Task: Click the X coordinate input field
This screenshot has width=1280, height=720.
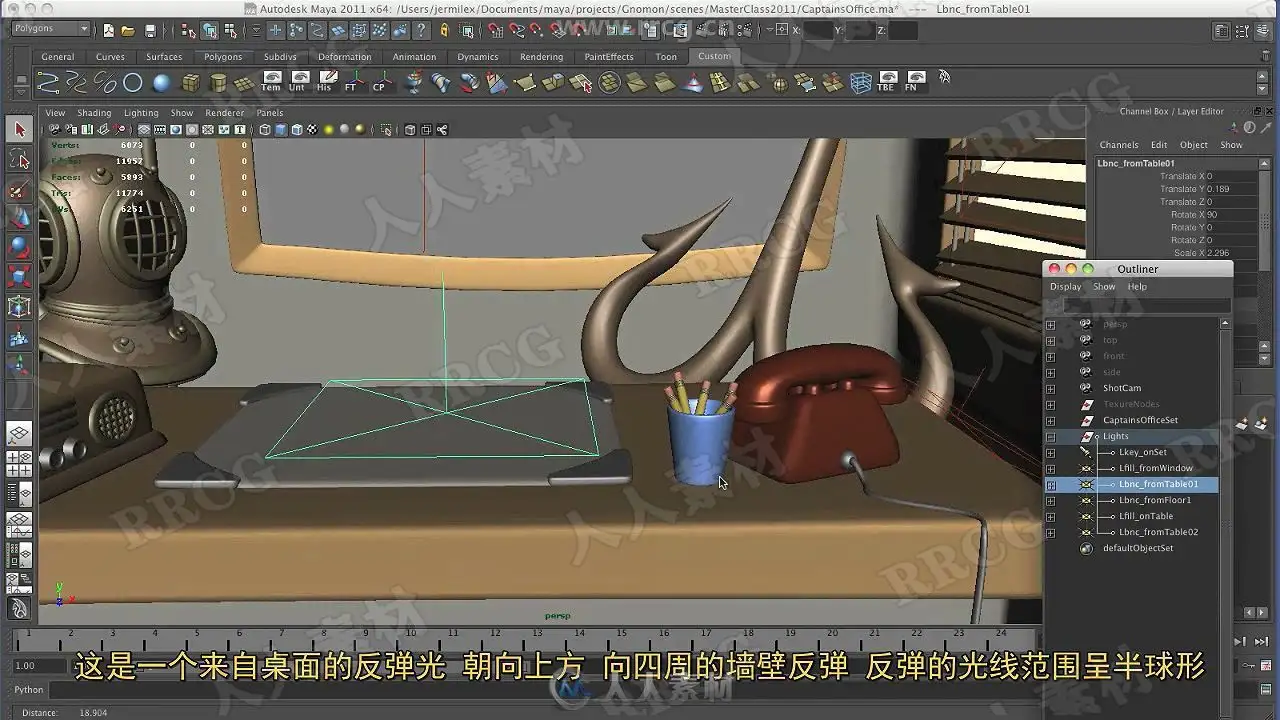Action: coord(818,31)
